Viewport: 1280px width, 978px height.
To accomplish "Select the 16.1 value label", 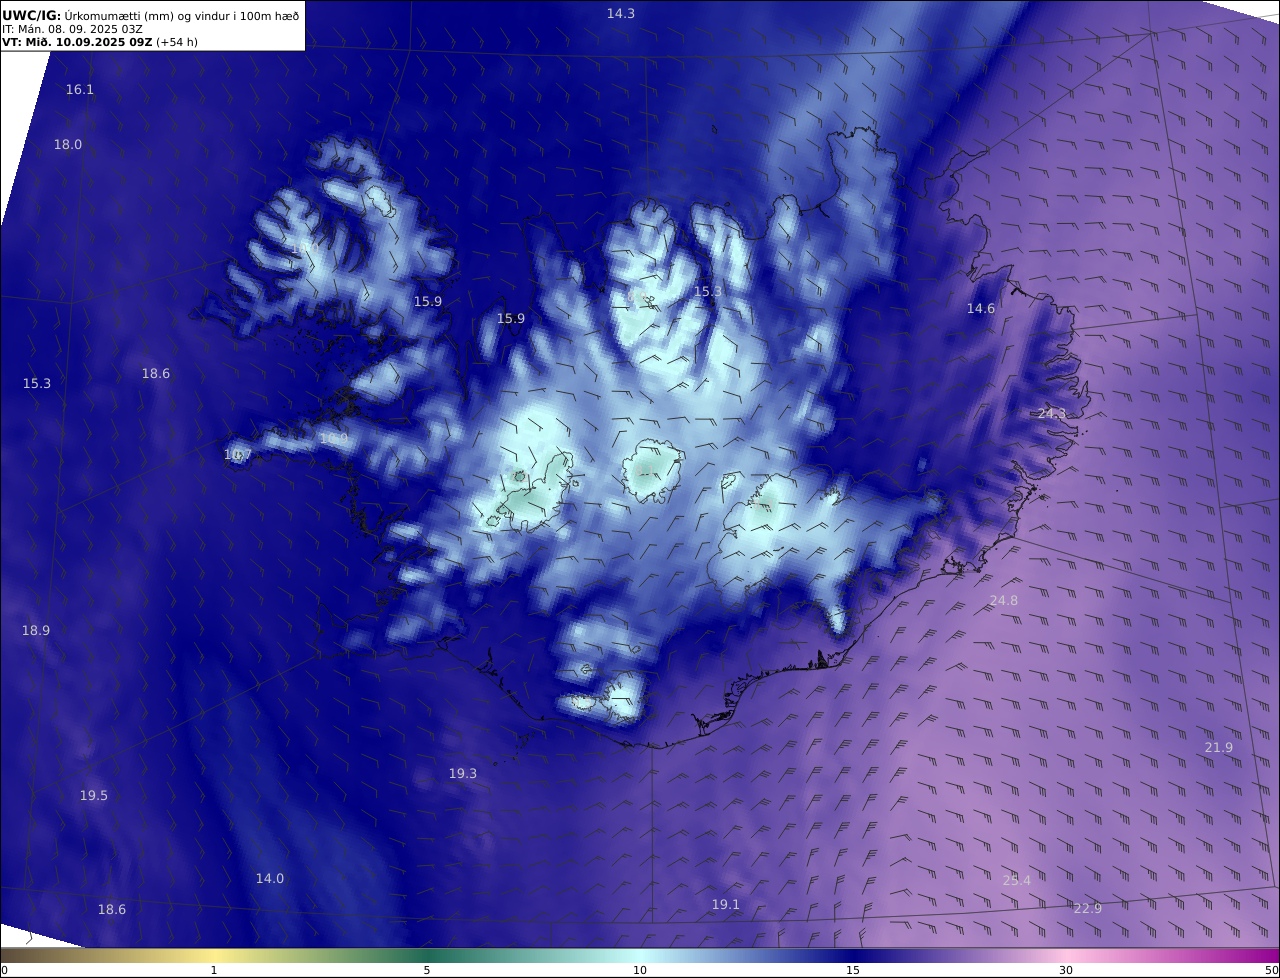I will 80,90.
